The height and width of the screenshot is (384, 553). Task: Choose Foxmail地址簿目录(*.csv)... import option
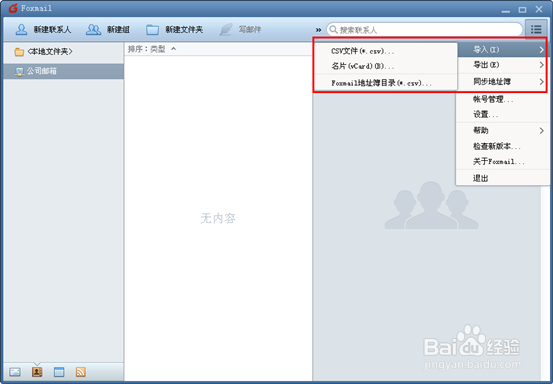(386, 83)
